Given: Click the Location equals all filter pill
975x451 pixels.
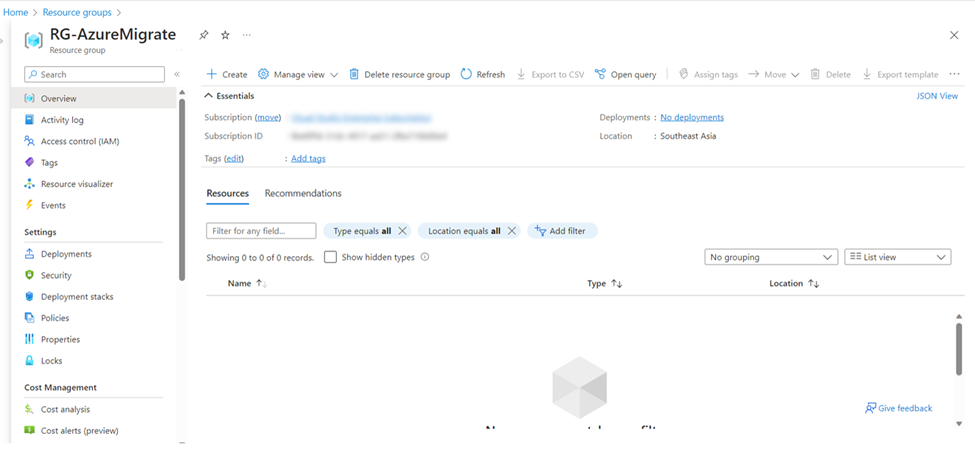Looking at the screenshot, I should [x=469, y=231].
